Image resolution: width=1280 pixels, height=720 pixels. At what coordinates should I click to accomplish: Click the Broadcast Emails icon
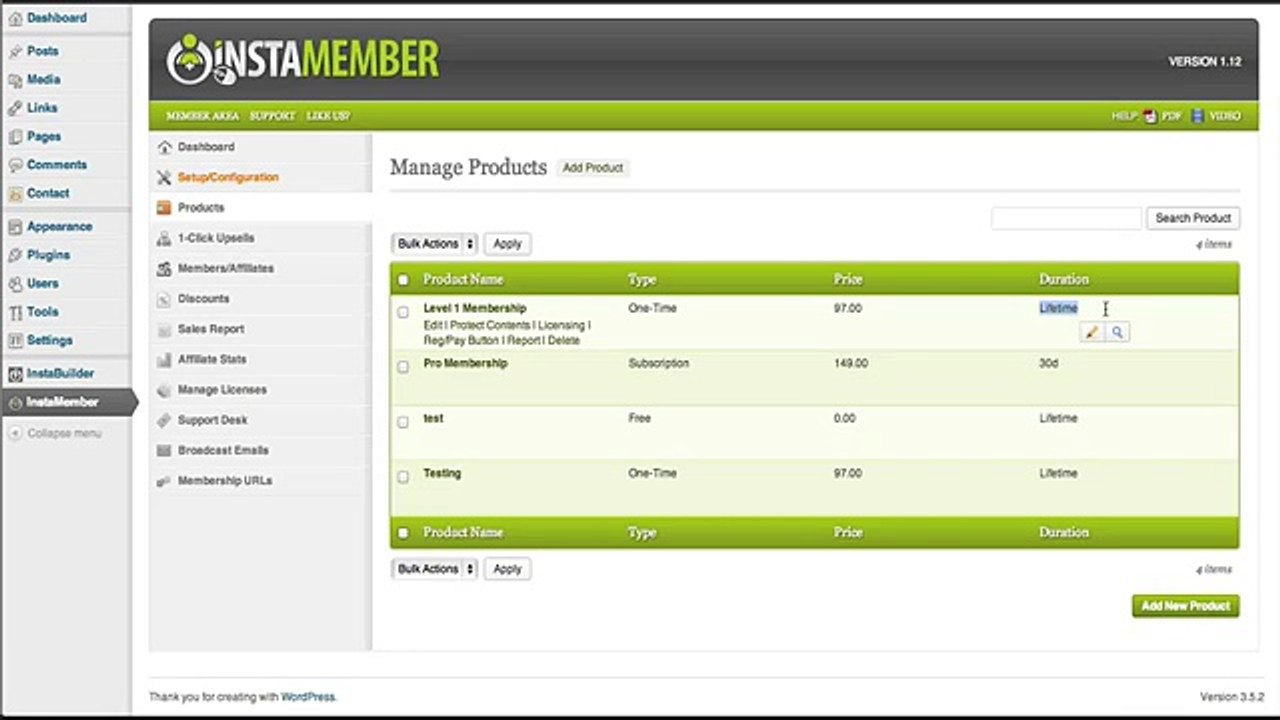[x=164, y=450]
